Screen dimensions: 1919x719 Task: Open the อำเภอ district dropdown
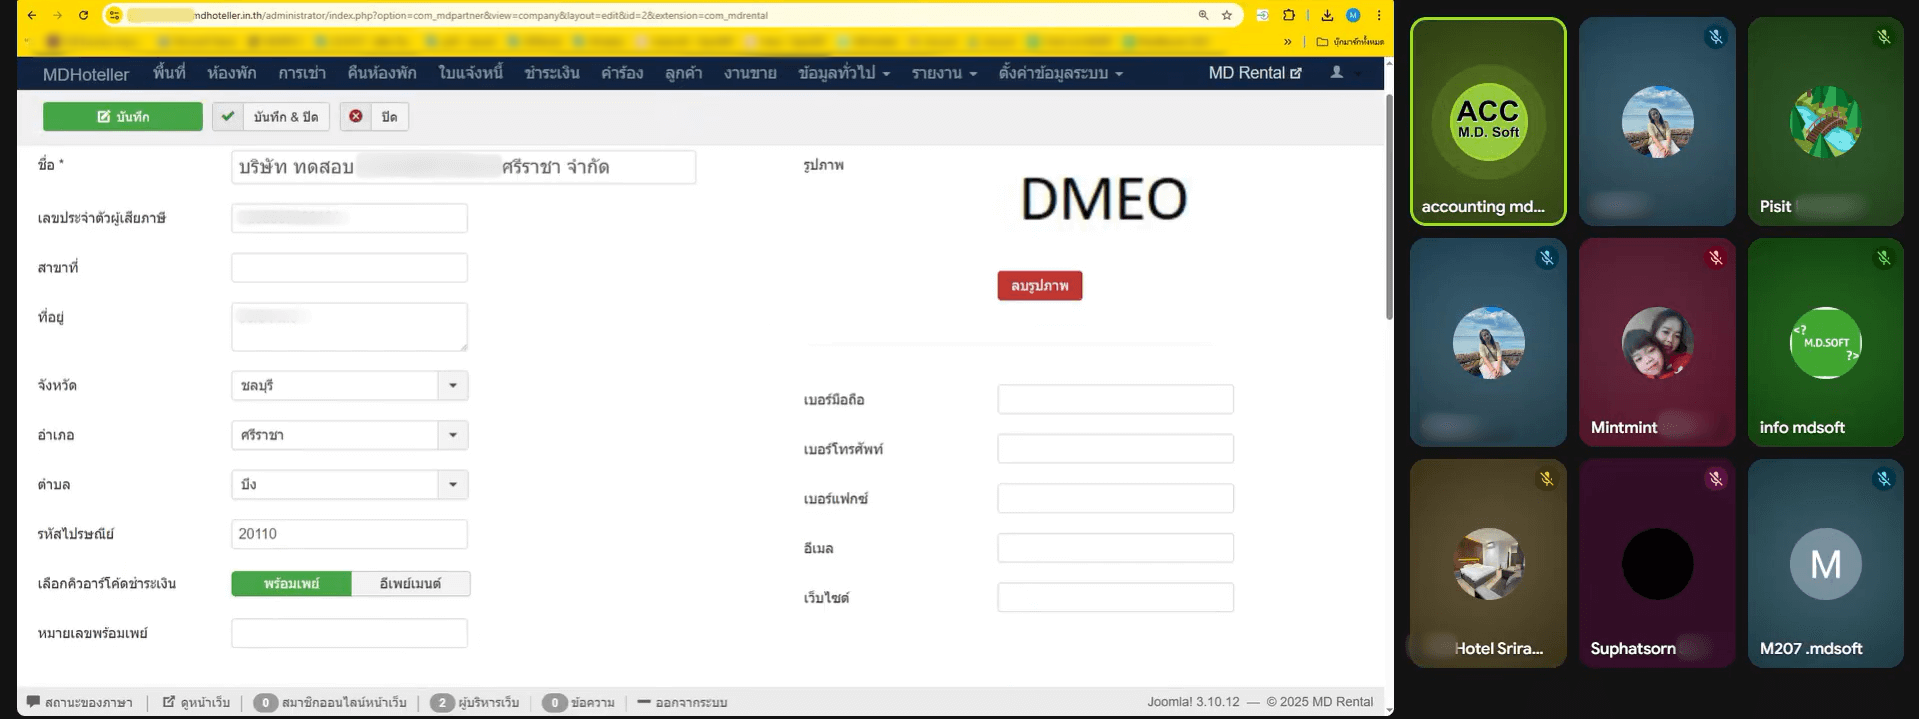(453, 435)
